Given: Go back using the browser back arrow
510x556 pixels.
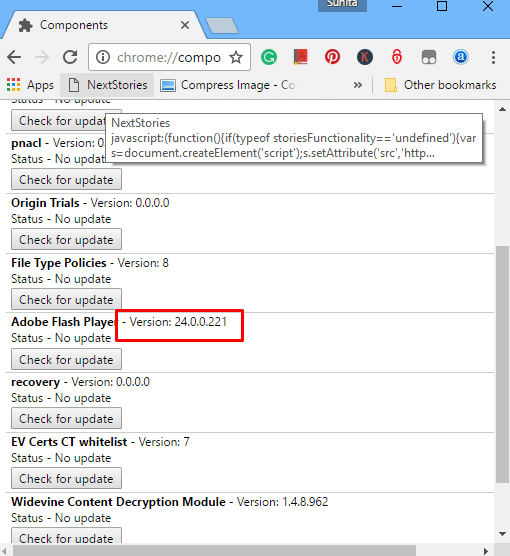Looking at the screenshot, I should tap(14, 57).
